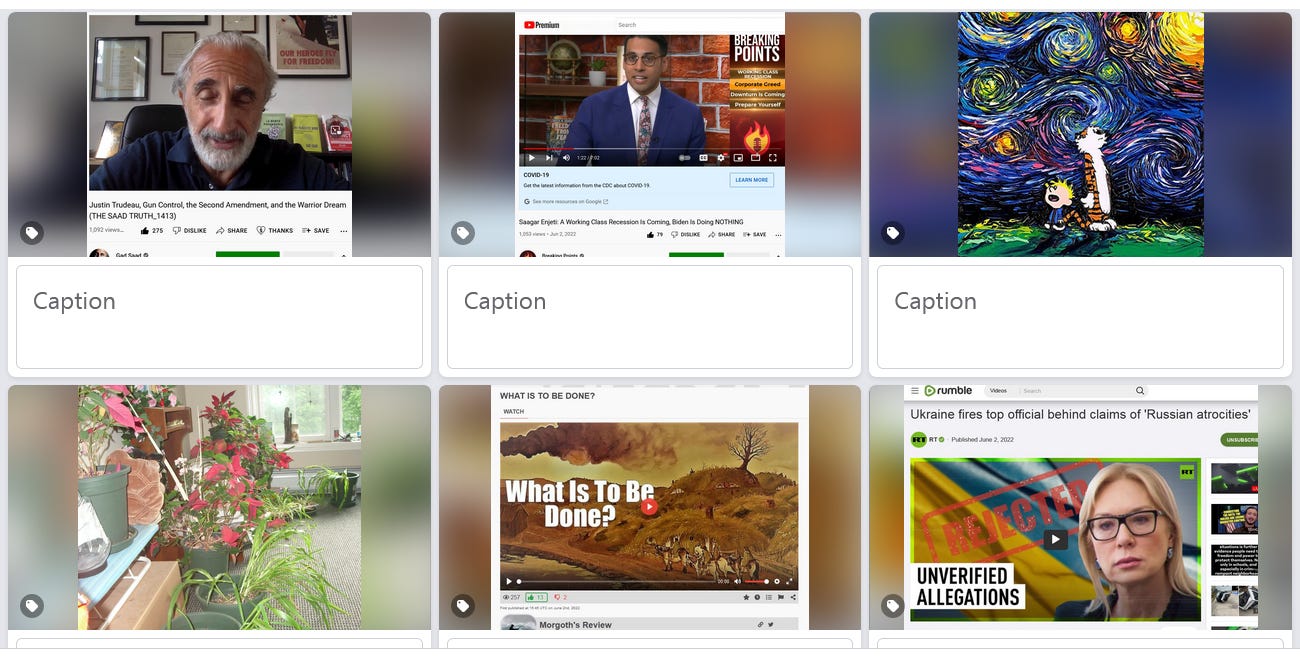The width and height of the screenshot is (1300, 659).
Task: Click the tag icon on the Justin Trudeau video image
Action: click(32, 233)
